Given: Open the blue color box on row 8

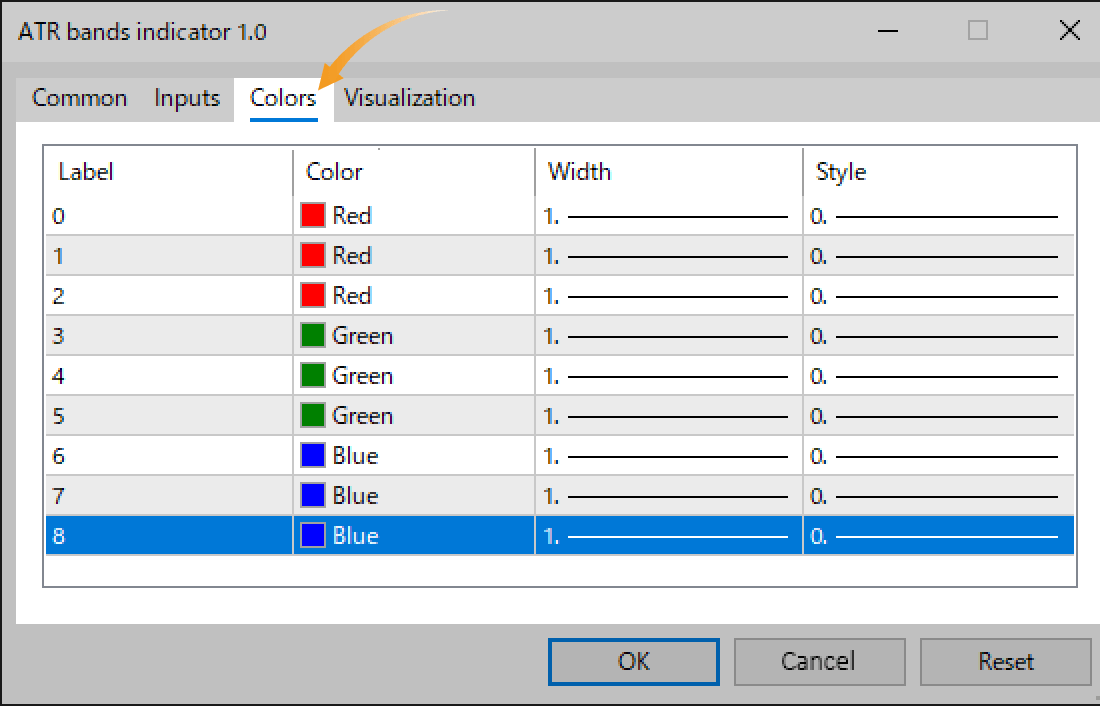Looking at the screenshot, I should pos(314,535).
